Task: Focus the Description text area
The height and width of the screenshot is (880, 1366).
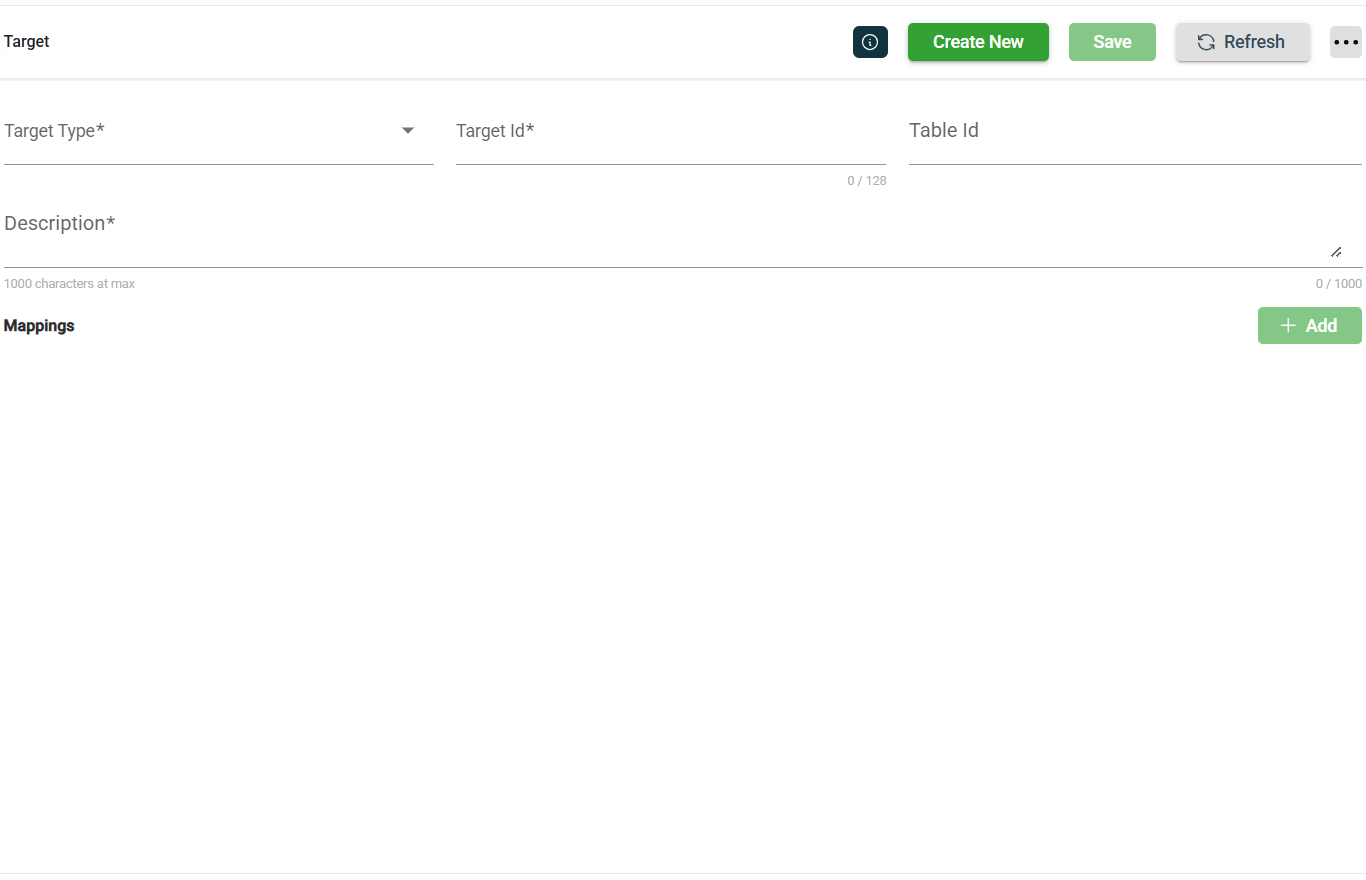Action: (660, 240)
